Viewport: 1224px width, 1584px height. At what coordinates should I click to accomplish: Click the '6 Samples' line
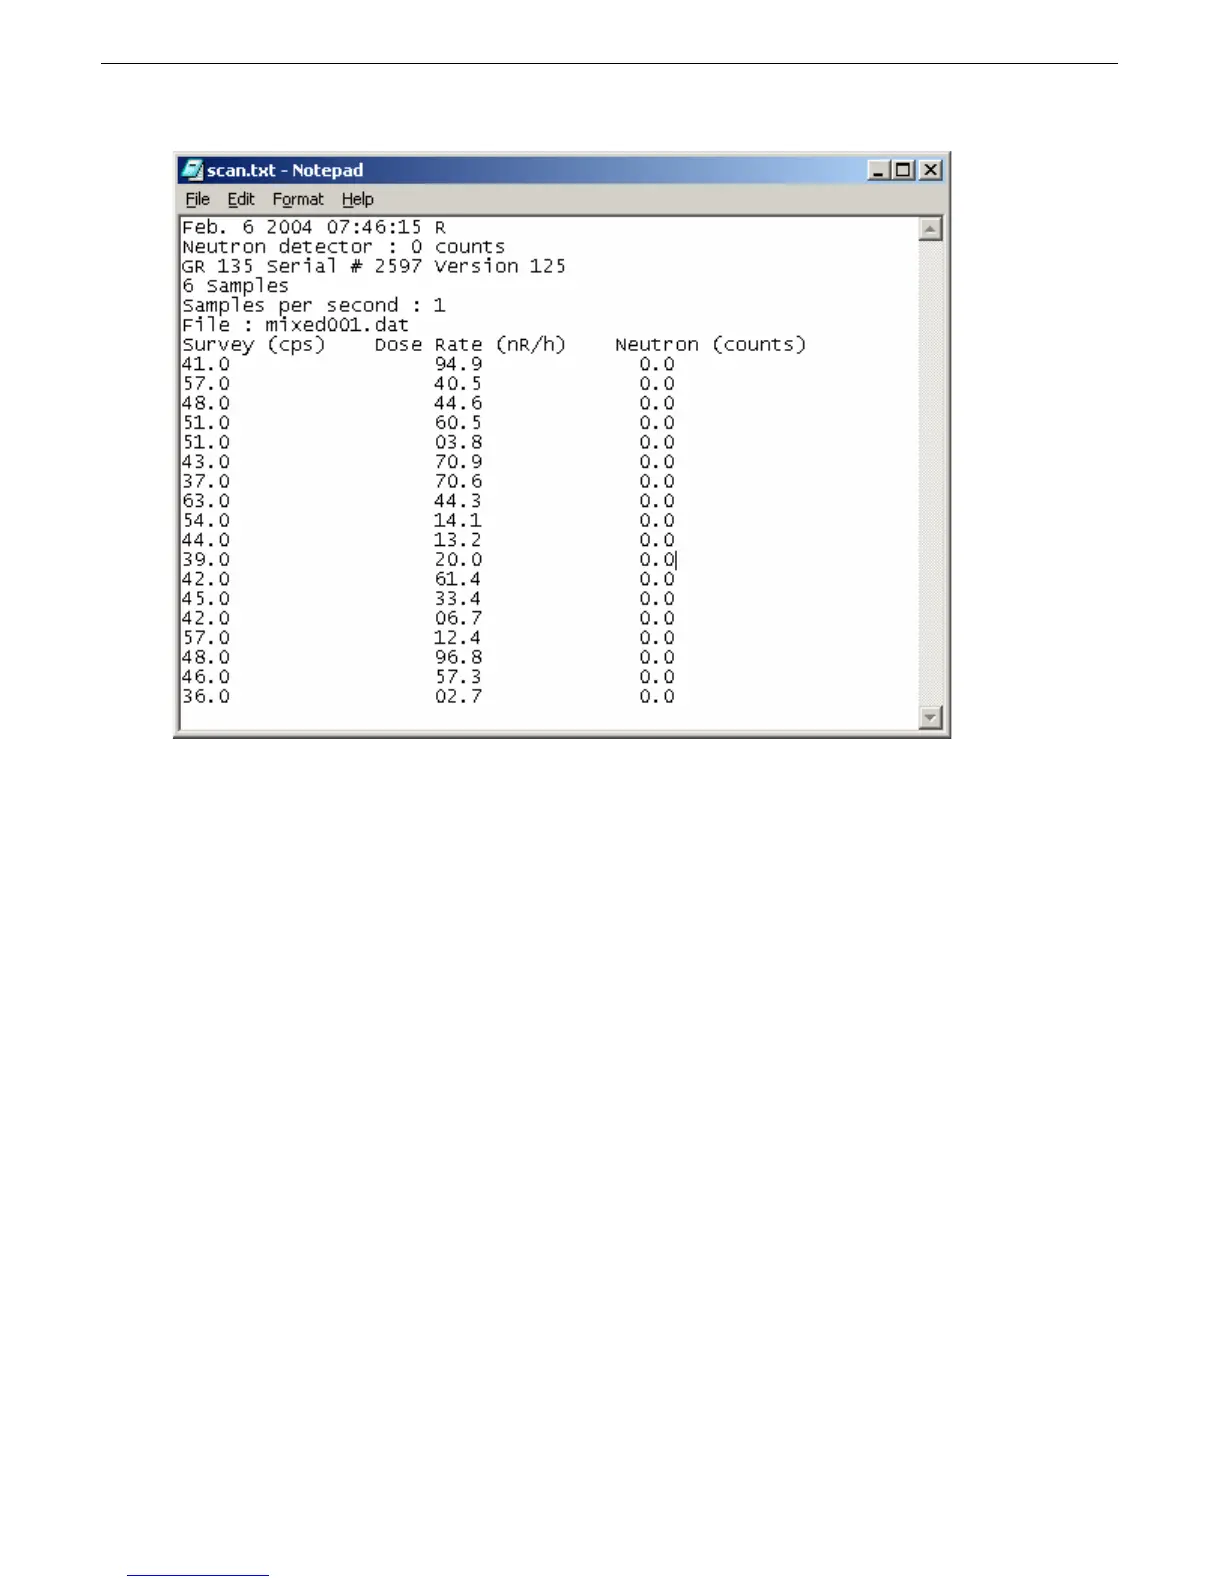point(235,286)
